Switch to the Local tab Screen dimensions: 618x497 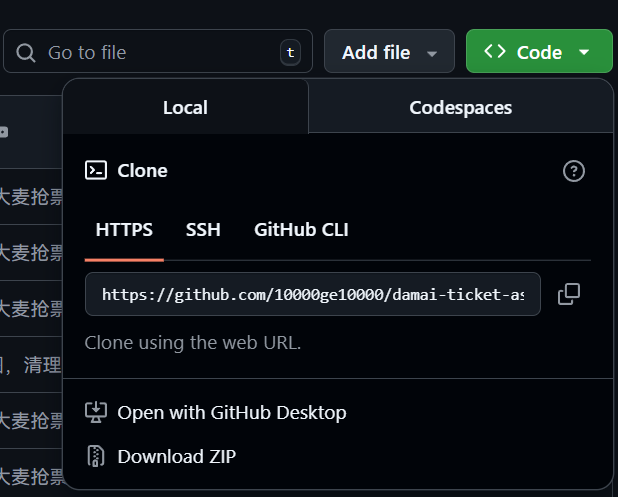(185, 107)
